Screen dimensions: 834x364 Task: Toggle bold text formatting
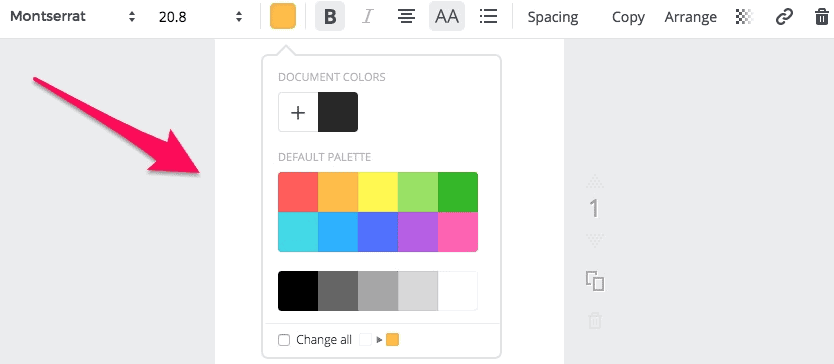pos(330,16)
